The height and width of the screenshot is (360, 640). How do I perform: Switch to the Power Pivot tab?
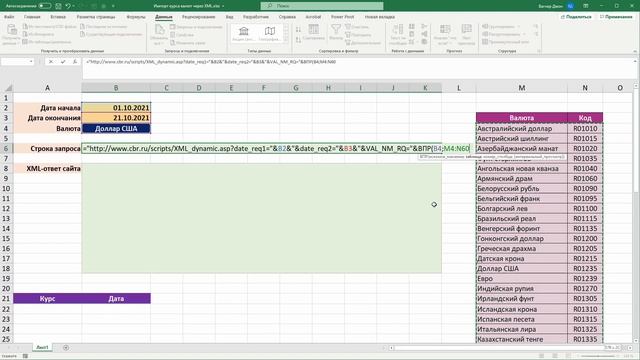click(x=342, y=17)
